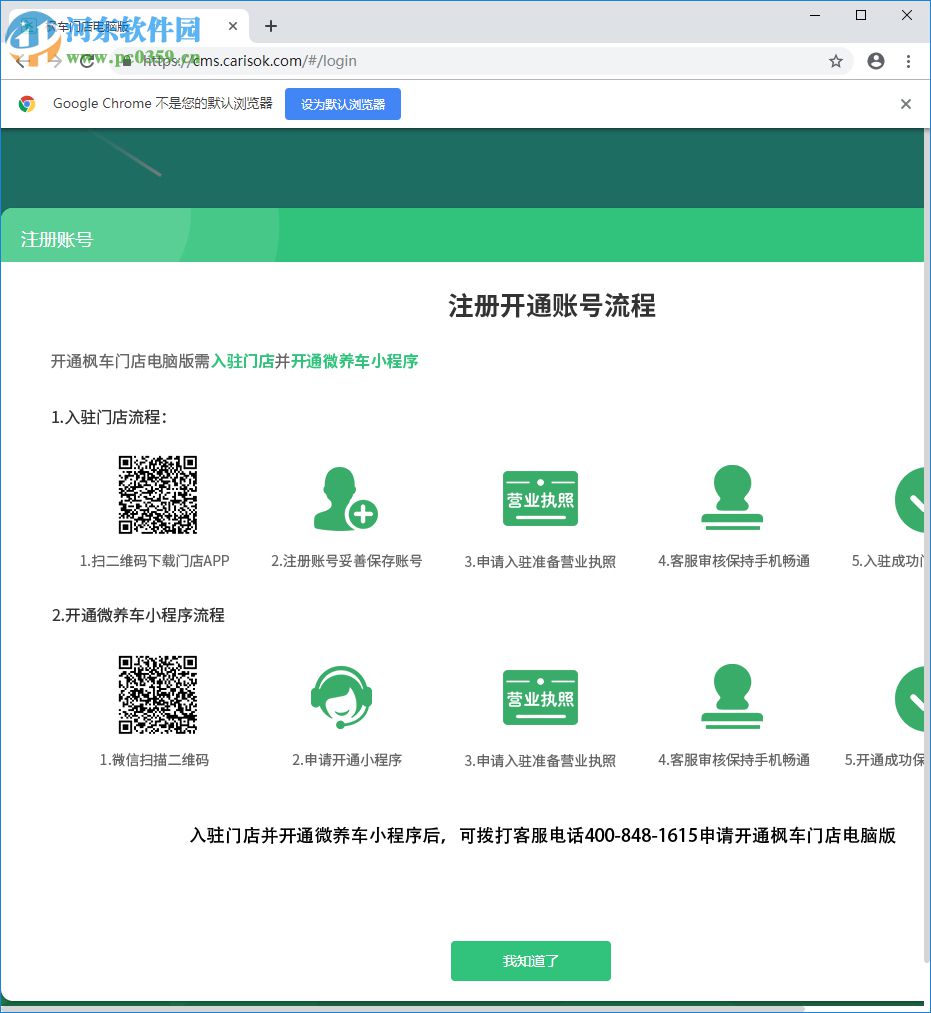
Task: Click the 客服审核 stamp icon
Action: 731,497
